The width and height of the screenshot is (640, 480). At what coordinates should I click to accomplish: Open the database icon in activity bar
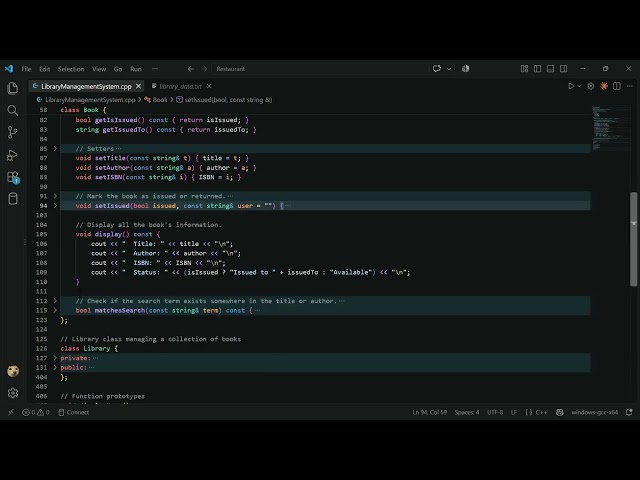13,199
